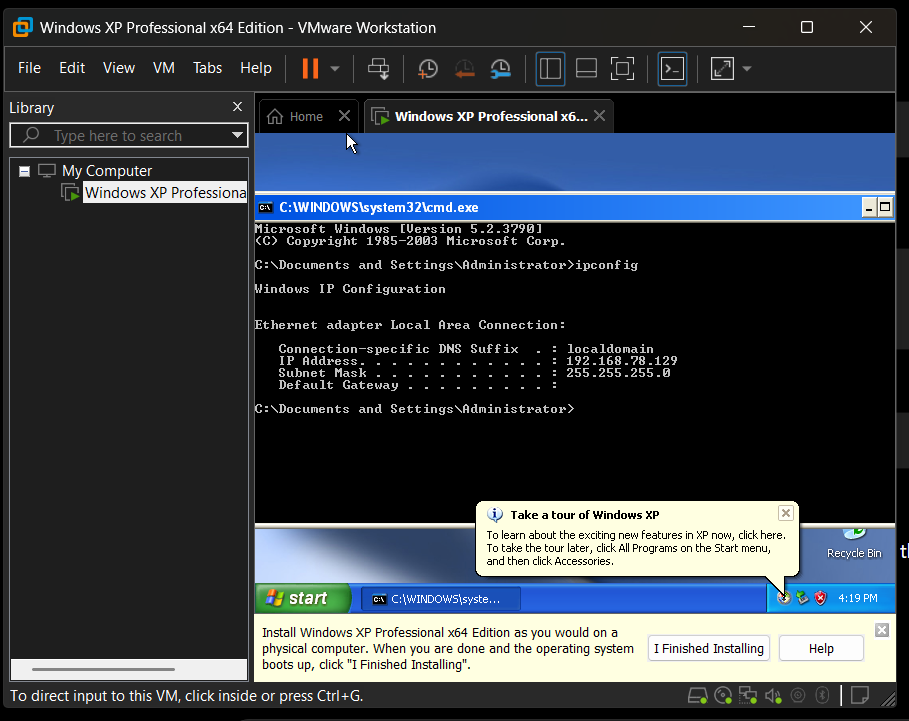
Task: Click the stretch guest display icon
Action: 722,68
